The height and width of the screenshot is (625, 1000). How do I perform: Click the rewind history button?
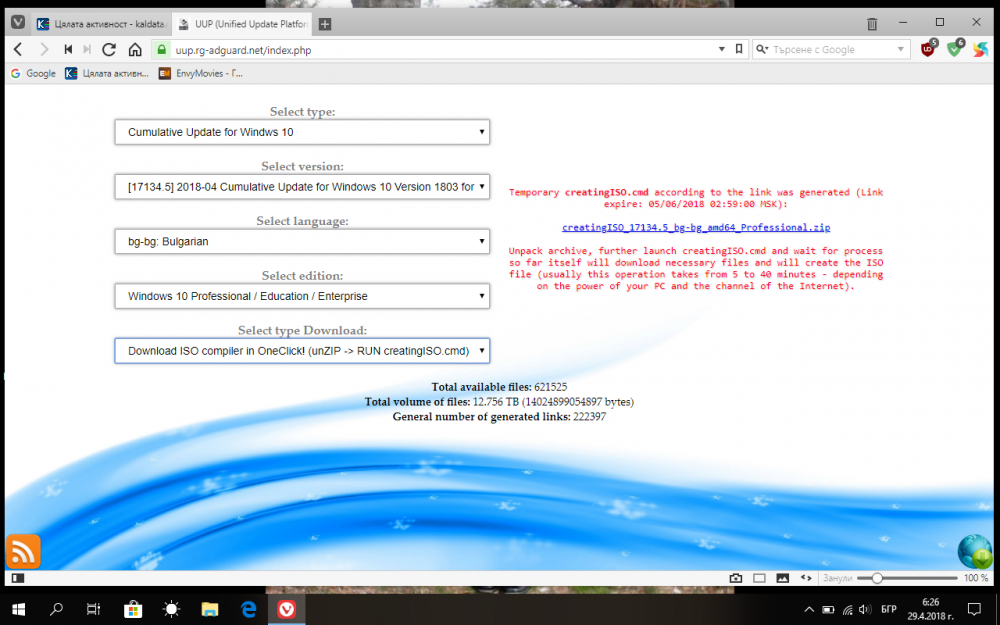pos(68,49)
